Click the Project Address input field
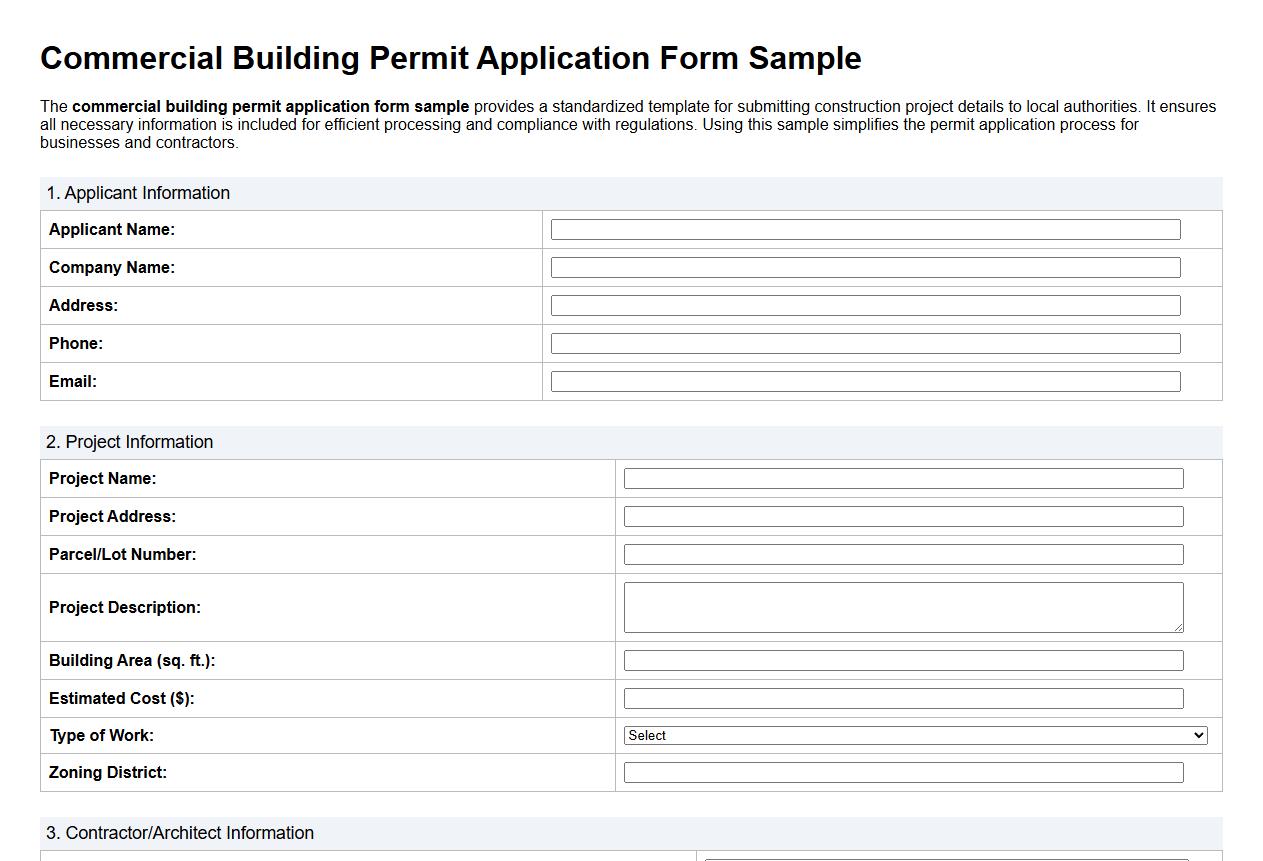 902,516
